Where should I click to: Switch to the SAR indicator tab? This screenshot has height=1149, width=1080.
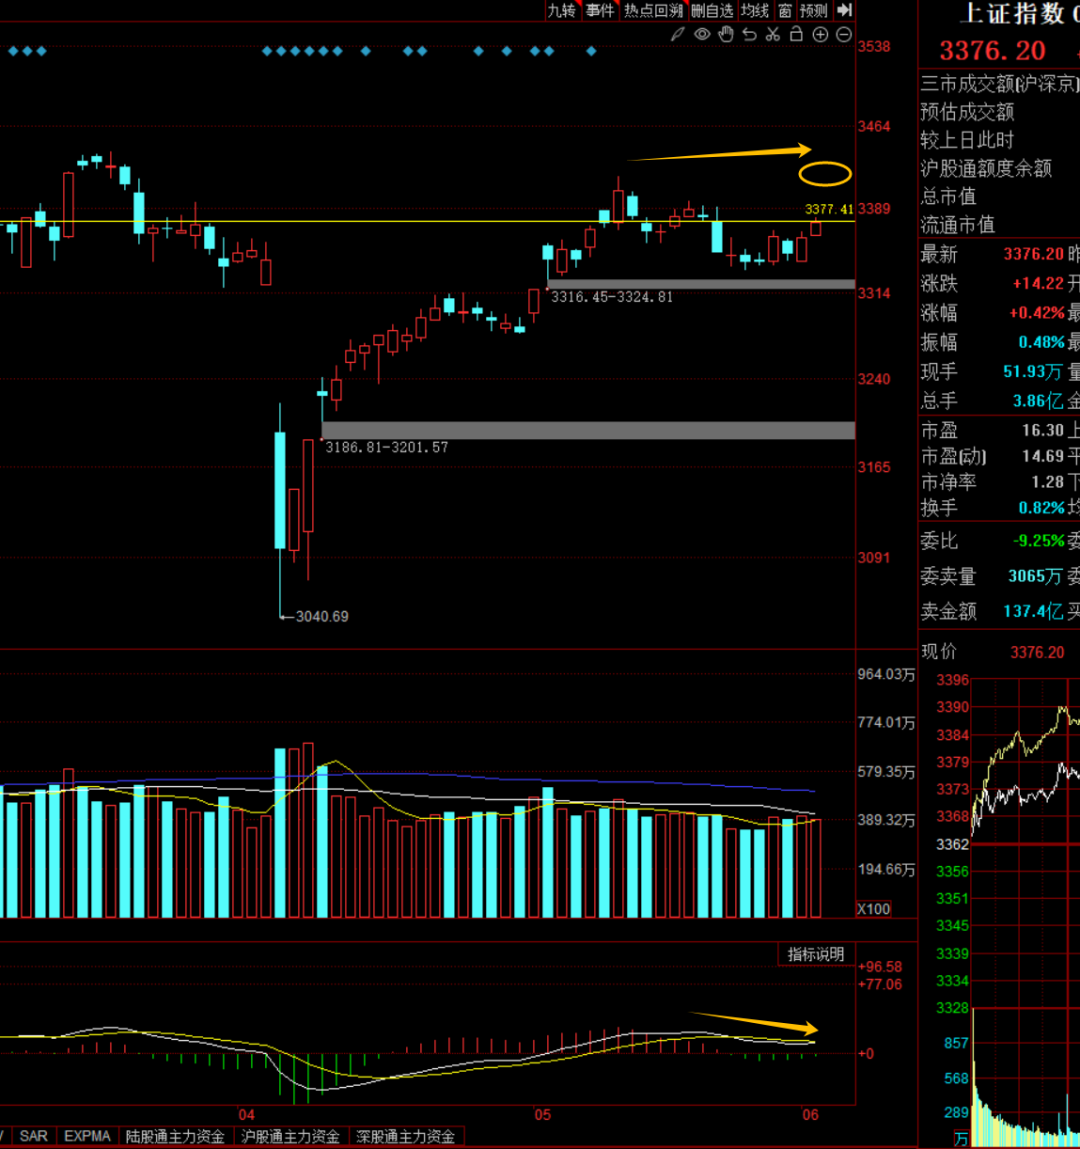(x=33, y=1136)
